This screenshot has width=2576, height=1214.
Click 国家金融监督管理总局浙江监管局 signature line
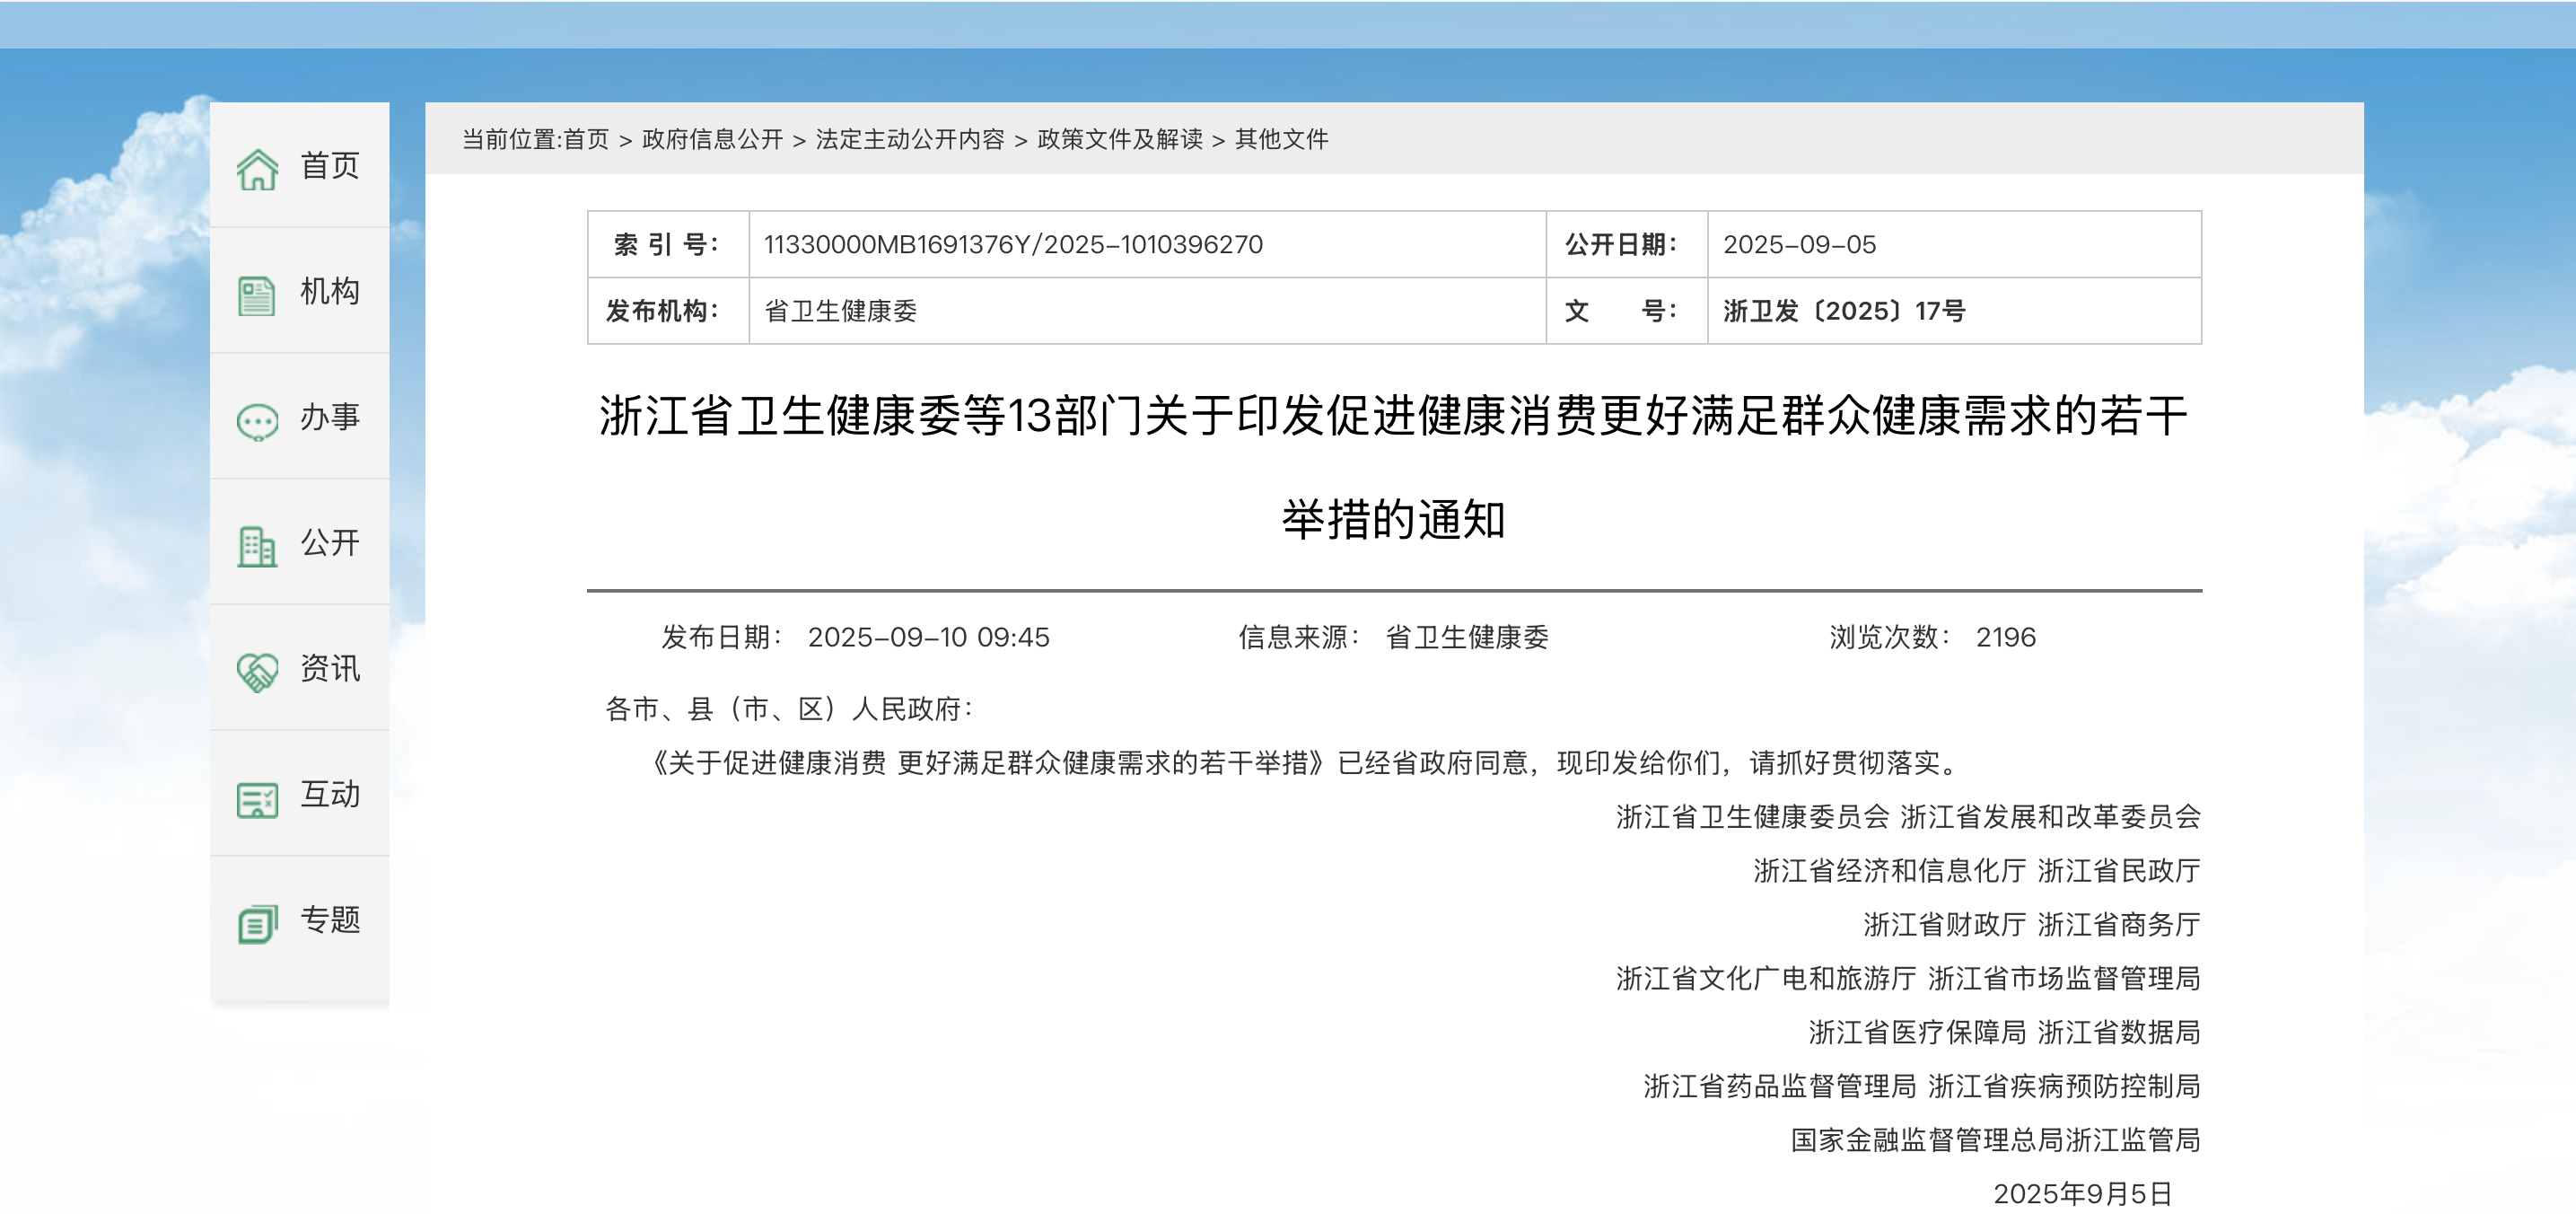click(1995, 1140)
